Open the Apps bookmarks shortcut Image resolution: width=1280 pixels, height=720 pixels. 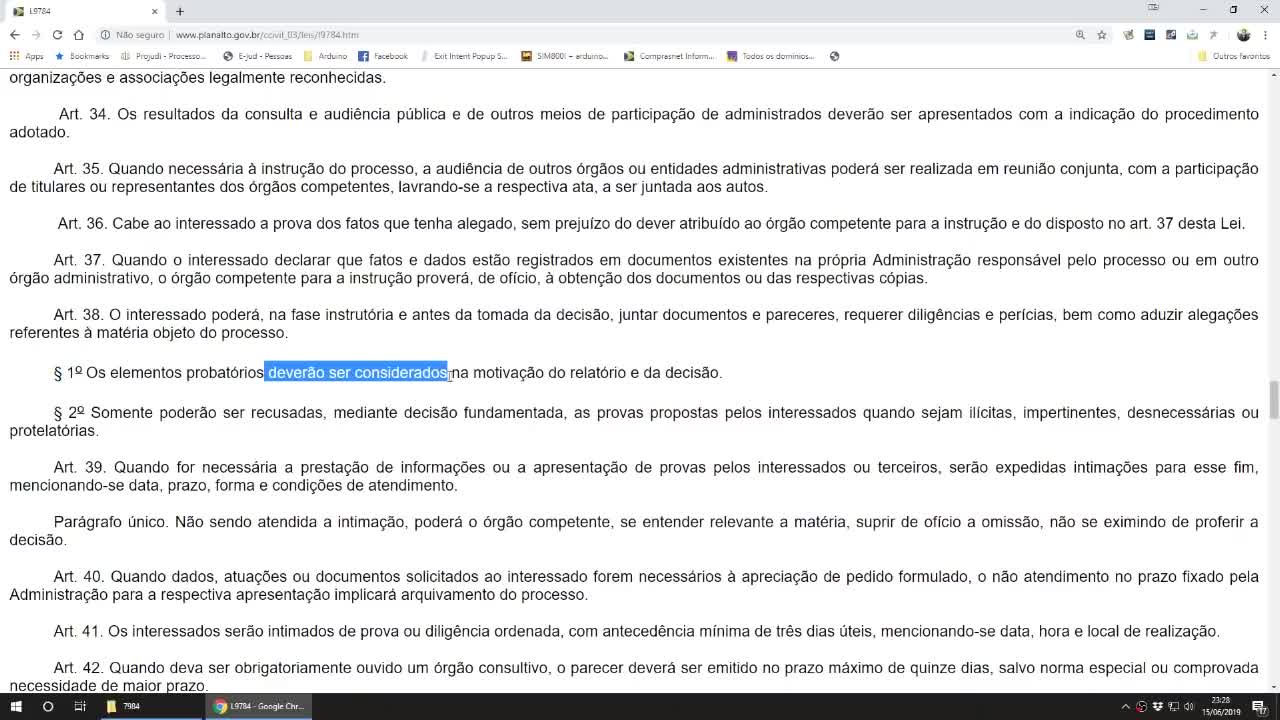27,56
